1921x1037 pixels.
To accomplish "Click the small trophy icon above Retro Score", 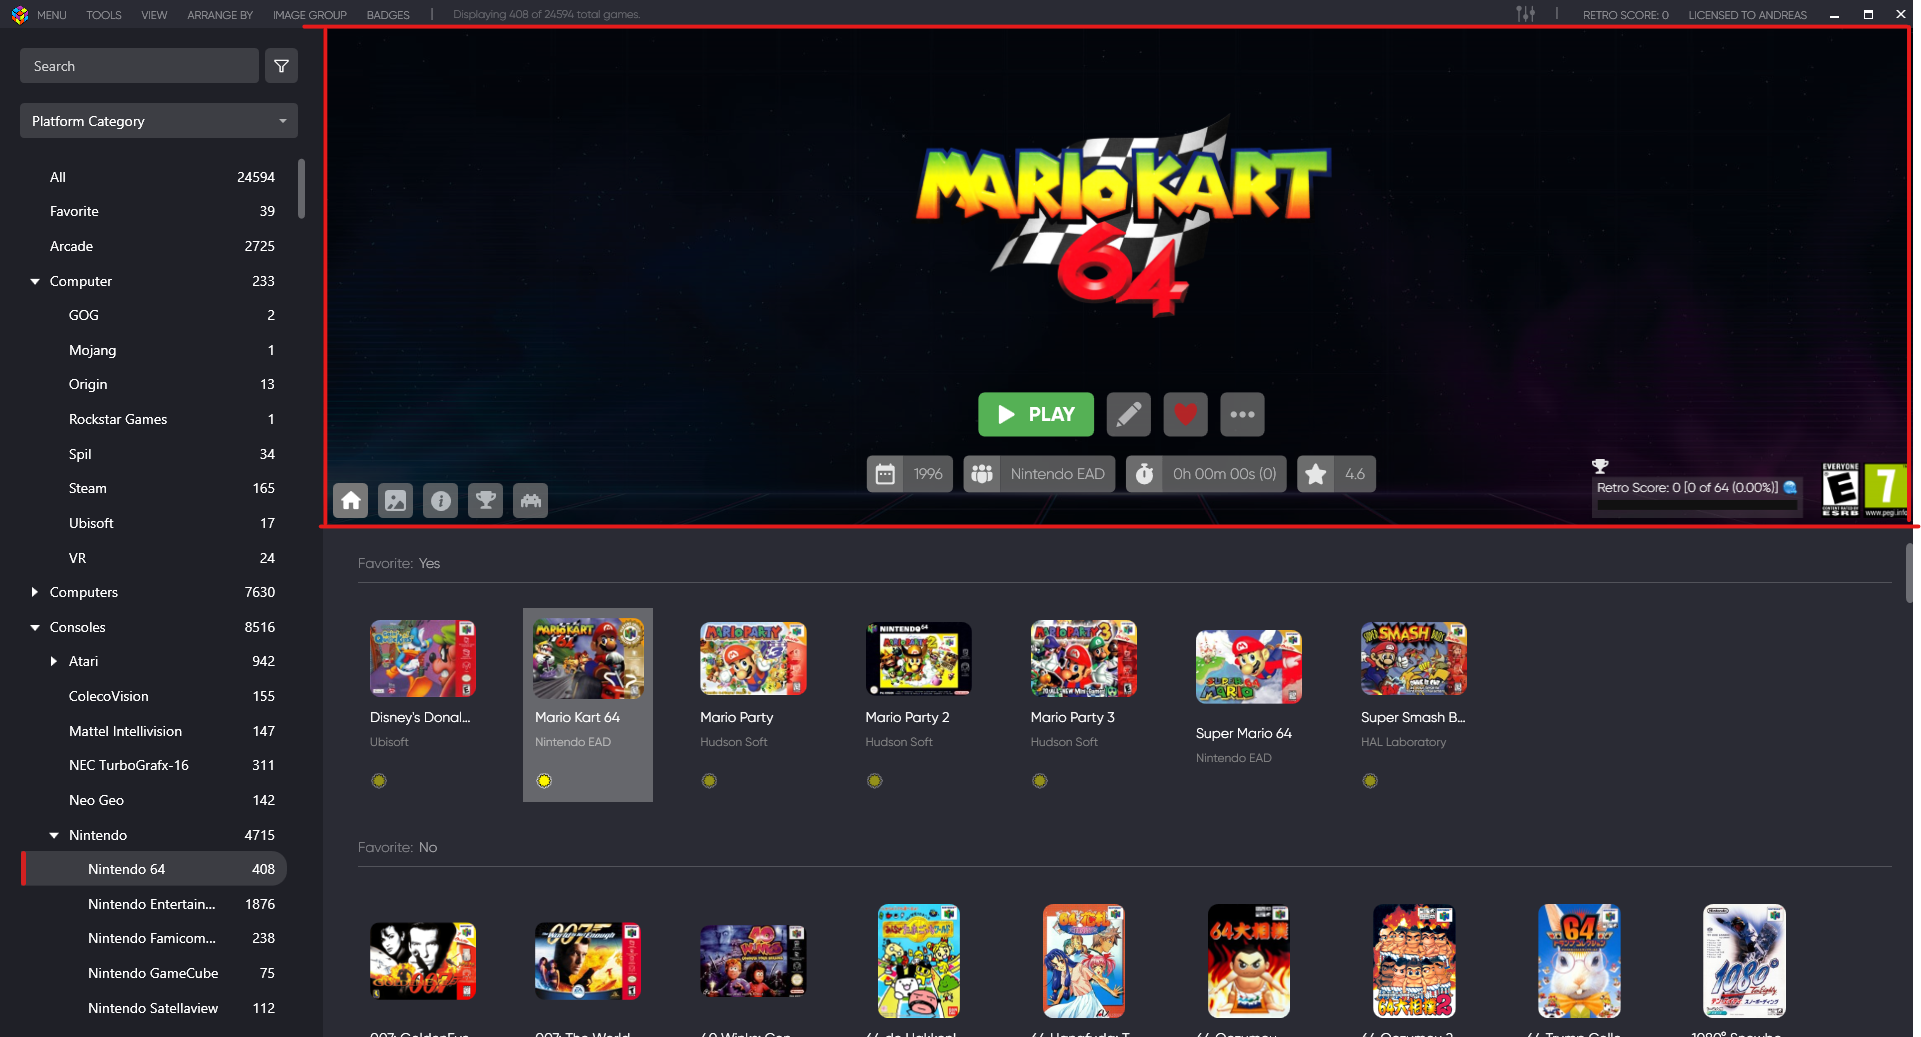I will pos(1600,466).
